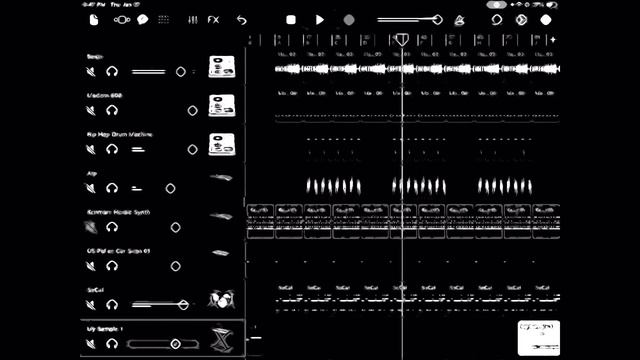The width and height of the screenshot is (640, 360).
Task: Solo the Modern 808 track with headphones
Action: click(112, 110)
